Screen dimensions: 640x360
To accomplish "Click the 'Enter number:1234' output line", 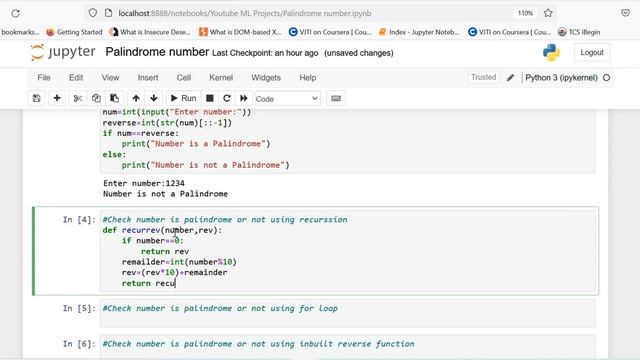I will click(144, 183).
